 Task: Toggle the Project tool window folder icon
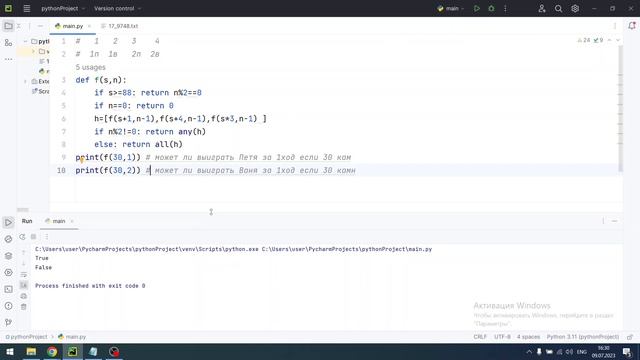point(8,26)
